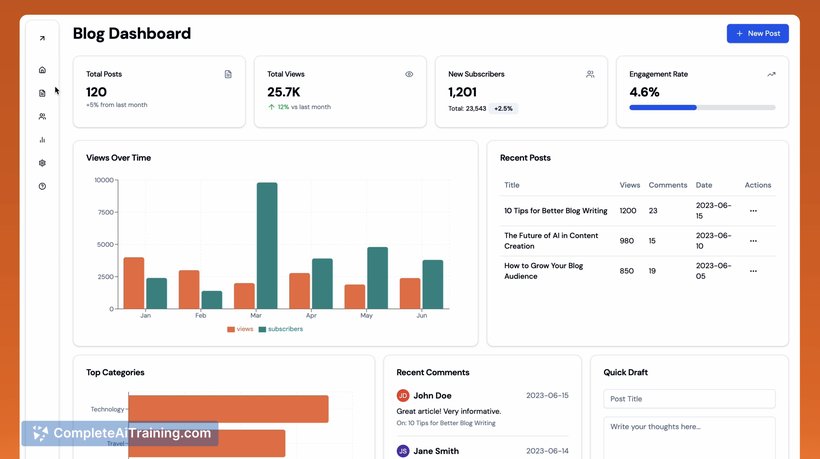Viewport: 820px width, 459px height.
Task: Click the JD avatar for John Doe
Action: tap(403, 396)
